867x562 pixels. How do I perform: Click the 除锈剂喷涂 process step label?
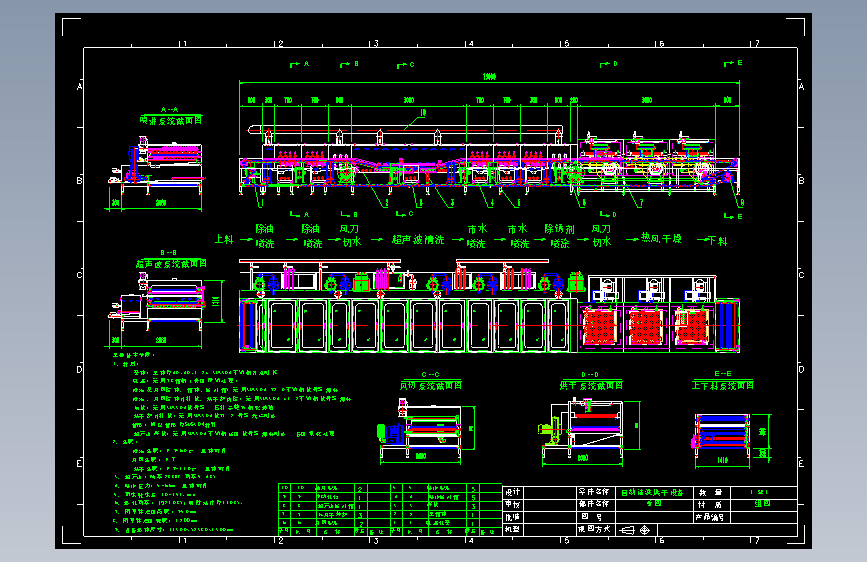[560, 236]
